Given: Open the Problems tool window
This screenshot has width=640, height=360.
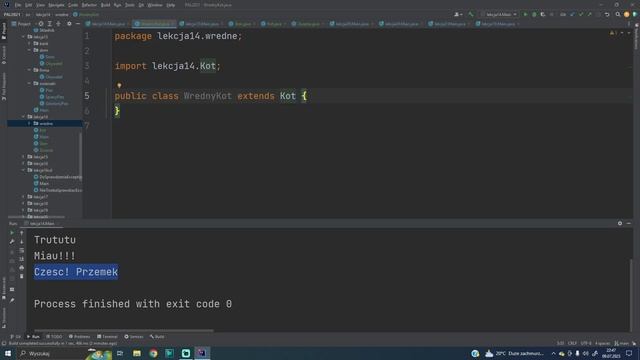Looking at the screenshot, I should tap(79, 336).
